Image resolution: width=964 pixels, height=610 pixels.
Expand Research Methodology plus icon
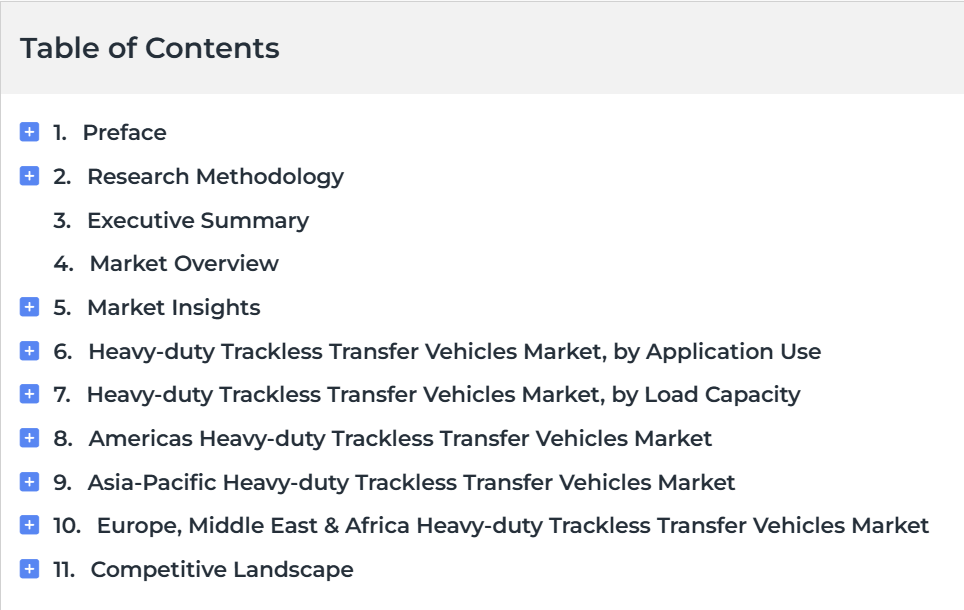[x=30, y=176]
